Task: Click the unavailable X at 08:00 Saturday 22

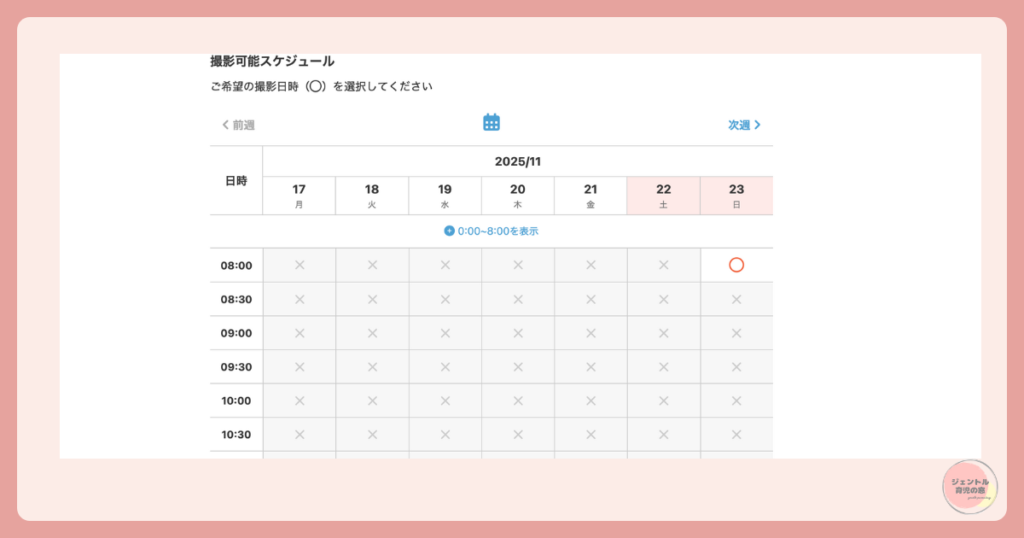Action: (663, 265)
